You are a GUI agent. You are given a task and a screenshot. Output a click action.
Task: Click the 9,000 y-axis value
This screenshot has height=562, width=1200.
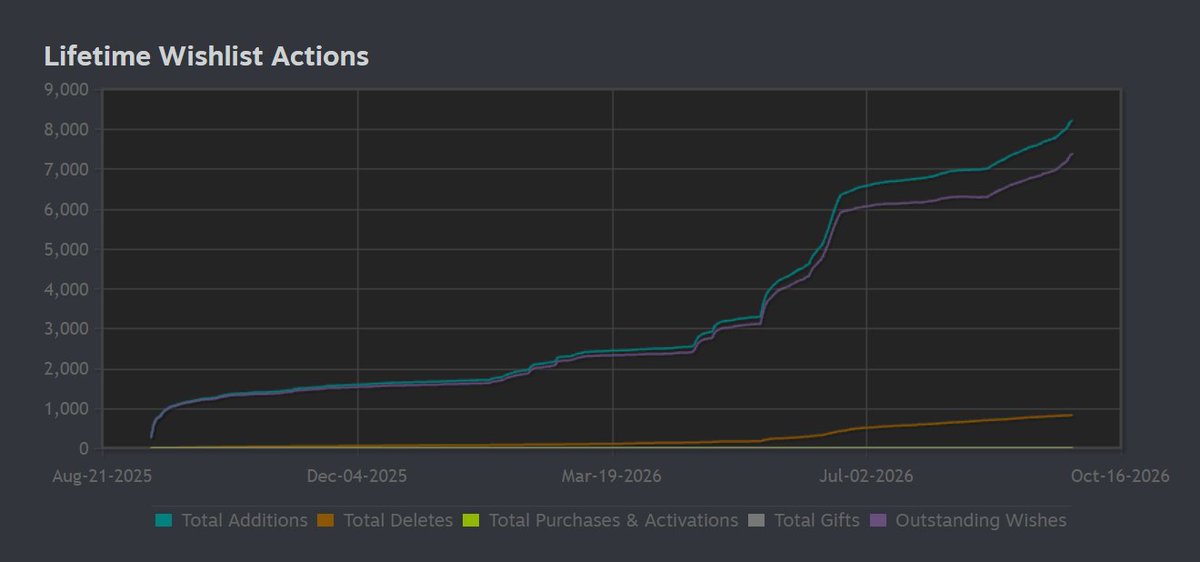(x=68, y=90)
